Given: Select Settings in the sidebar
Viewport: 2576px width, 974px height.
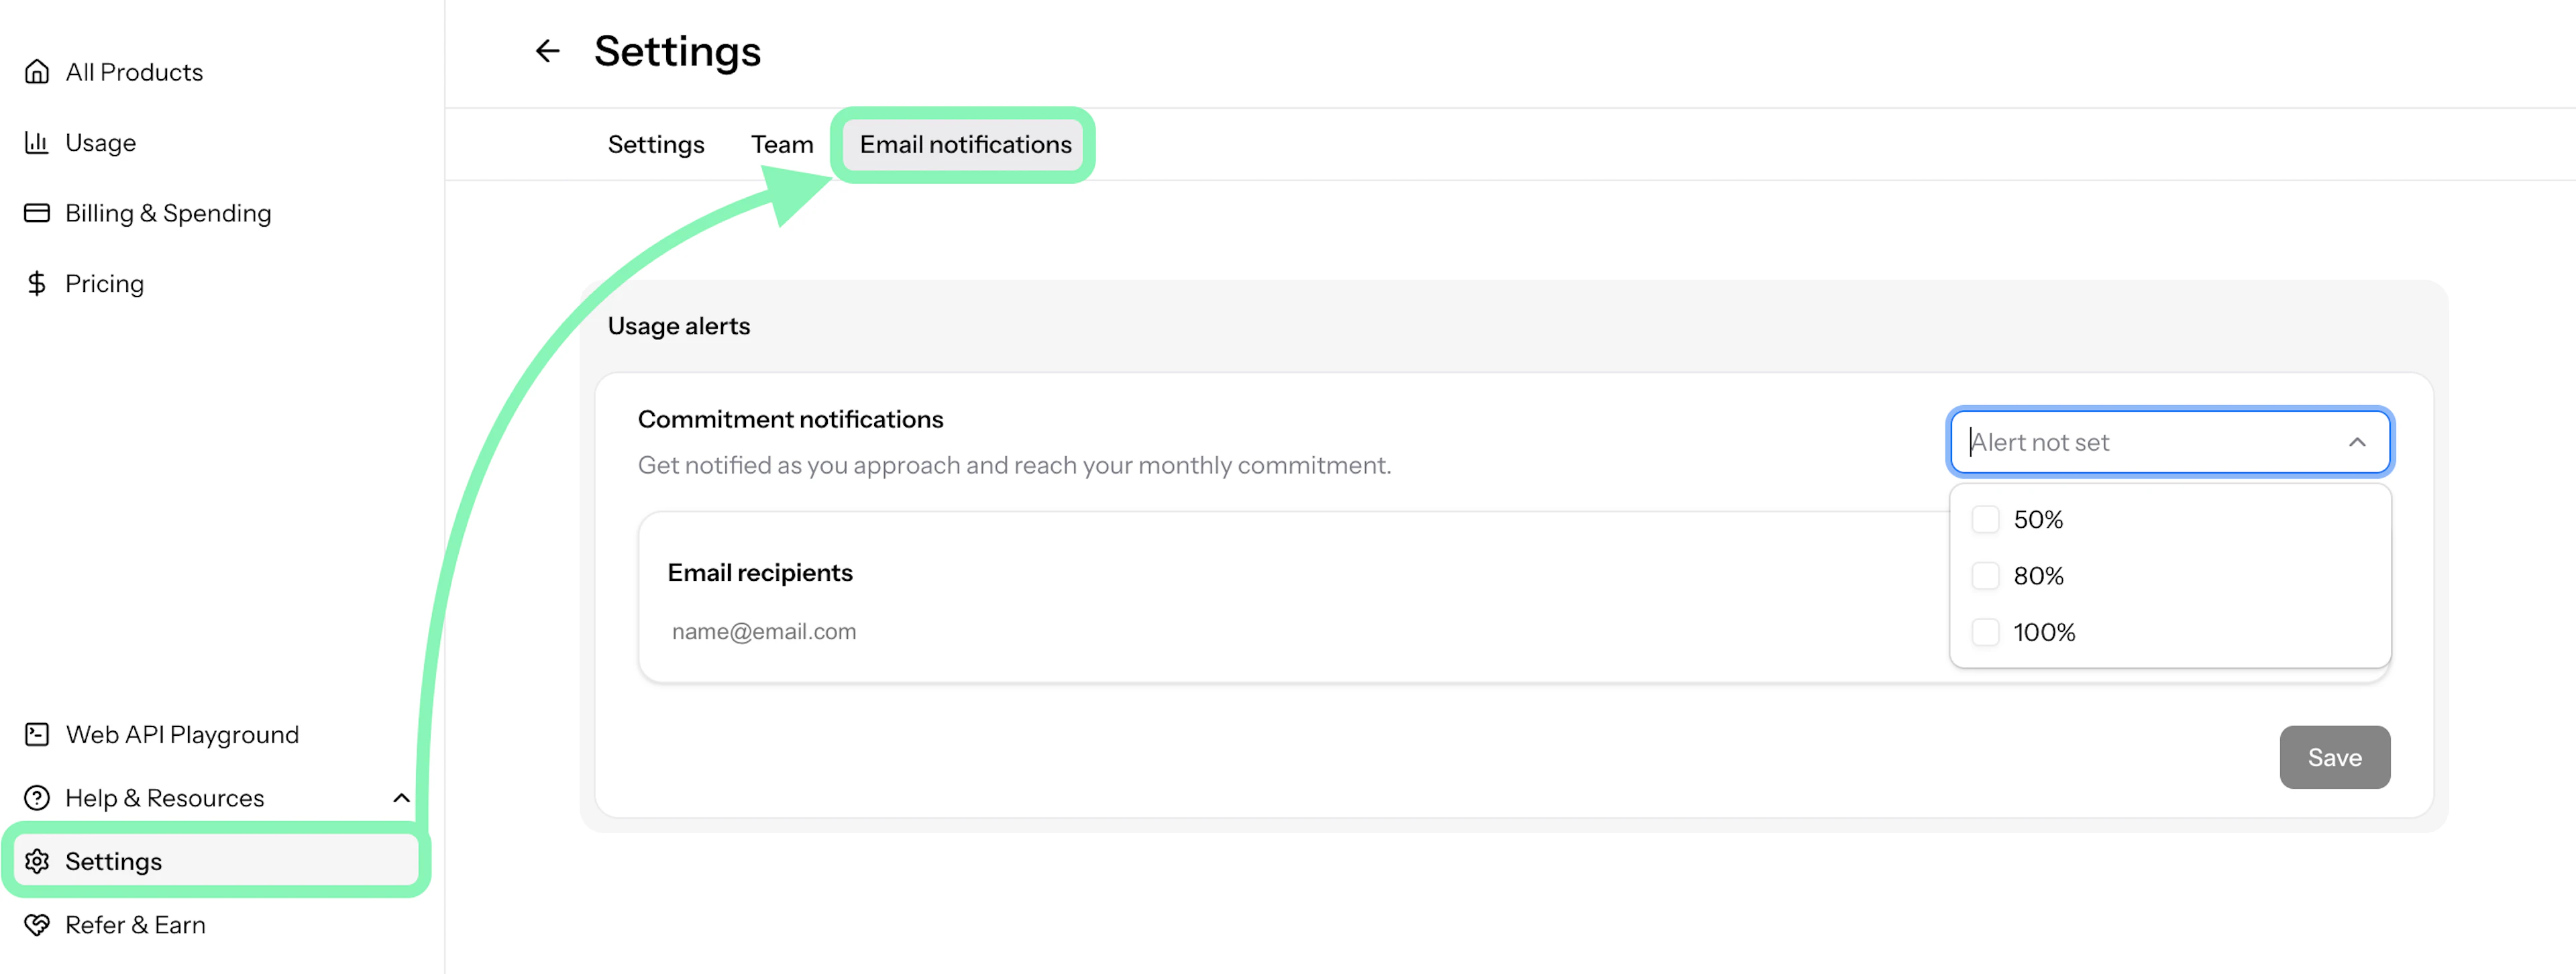Looking at the screenshot, I should [217, 861].
